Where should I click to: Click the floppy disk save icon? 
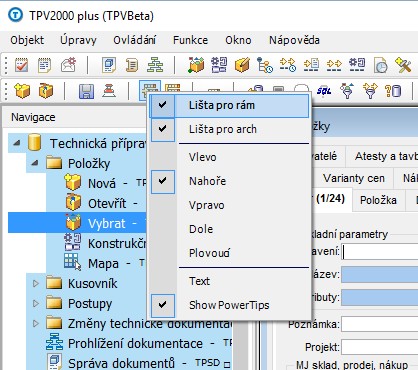[x=86, y=91]
